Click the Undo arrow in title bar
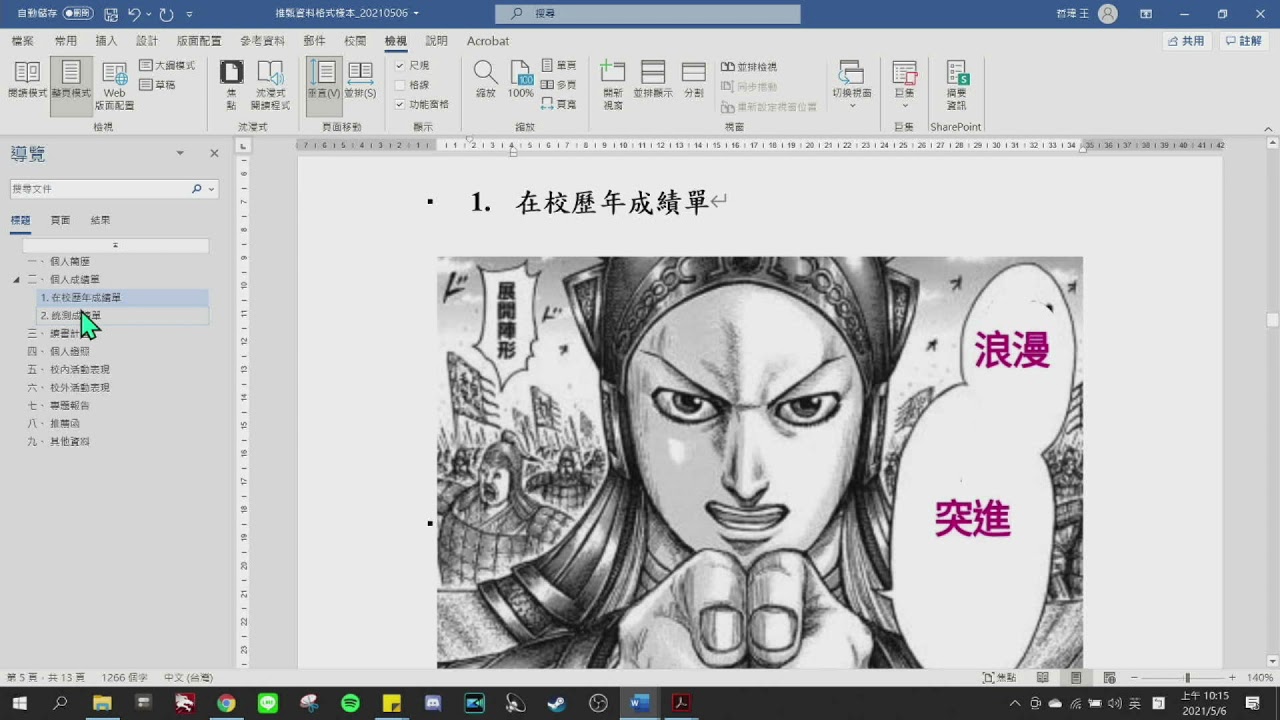The width and height of the screenshot is (1280, 720). [x=134, y=14]
